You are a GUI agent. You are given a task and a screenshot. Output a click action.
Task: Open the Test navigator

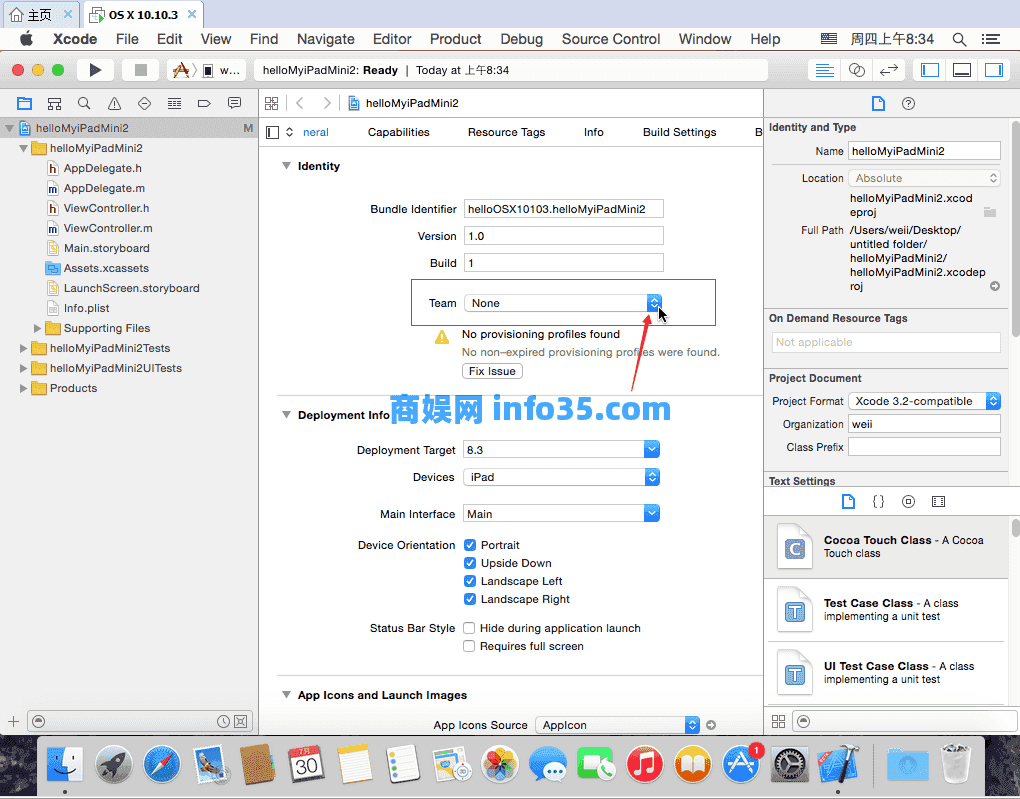coord(144,103)
